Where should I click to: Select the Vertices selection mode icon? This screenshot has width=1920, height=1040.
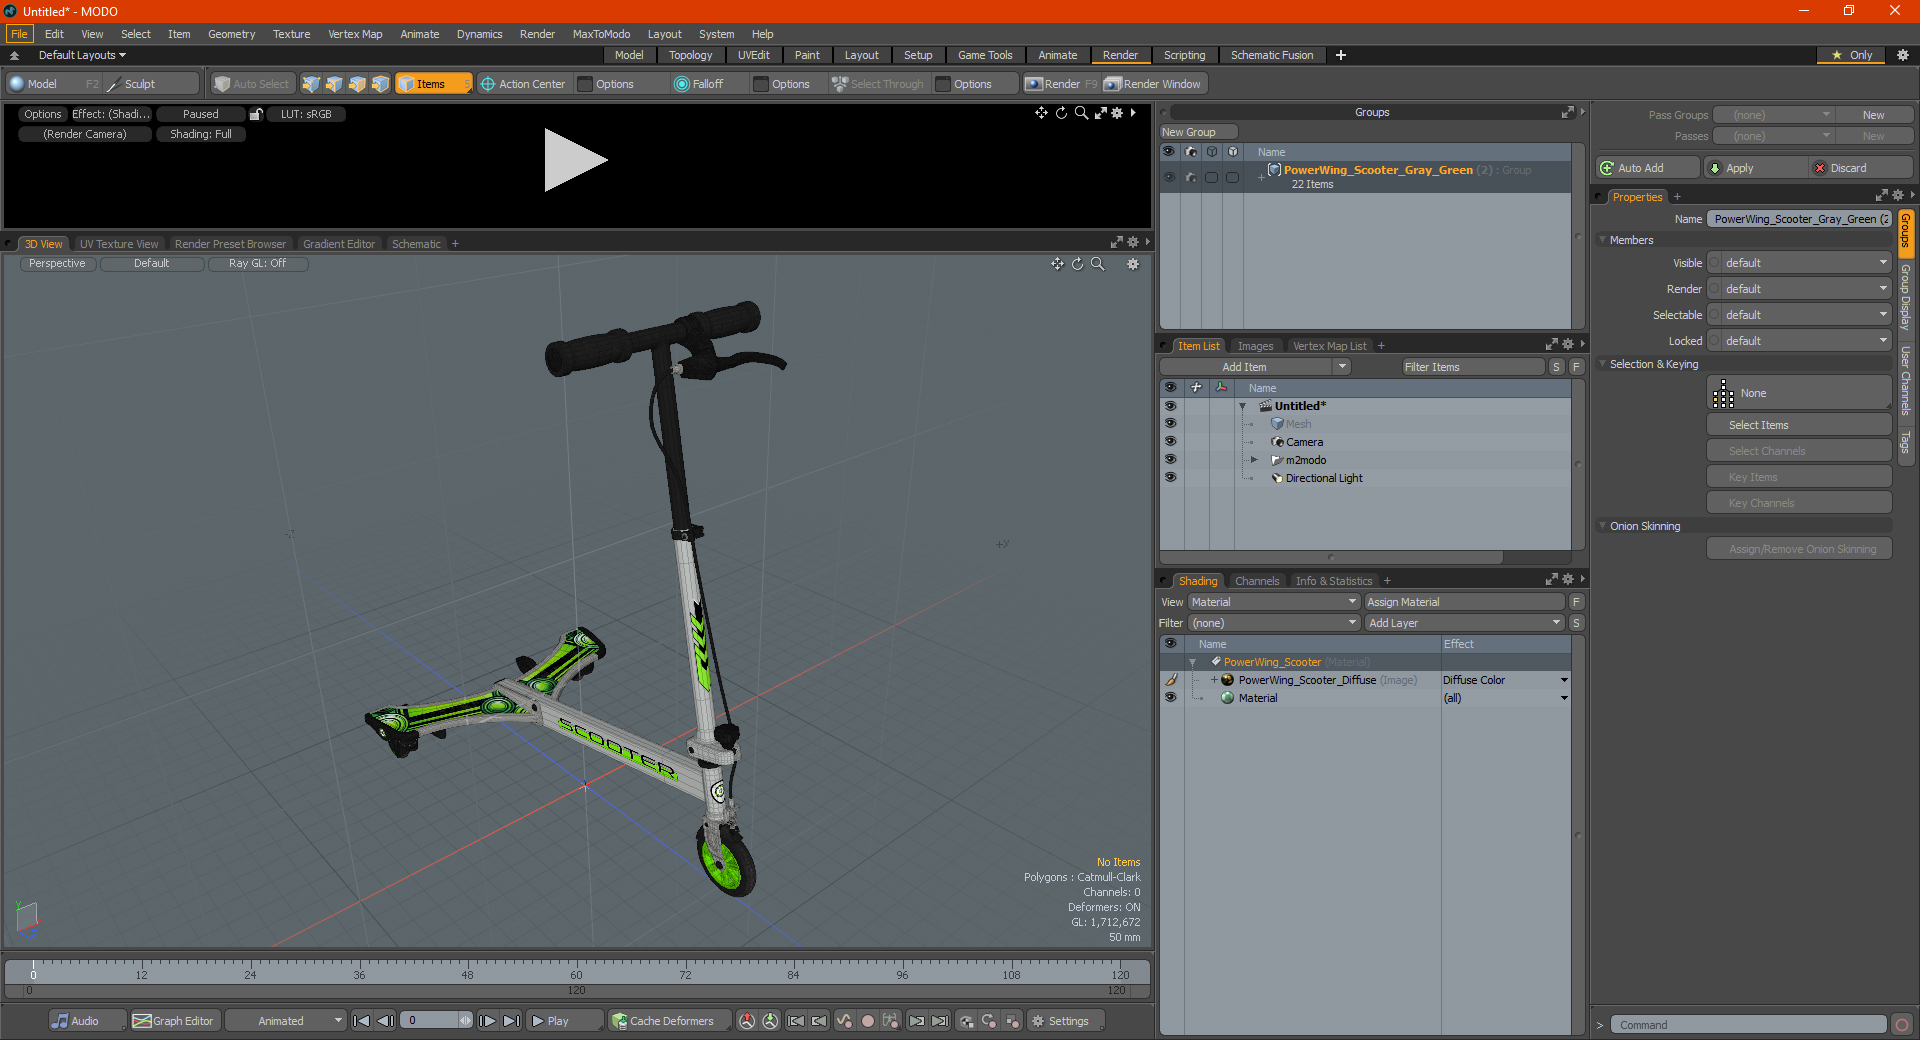(311, 84)
